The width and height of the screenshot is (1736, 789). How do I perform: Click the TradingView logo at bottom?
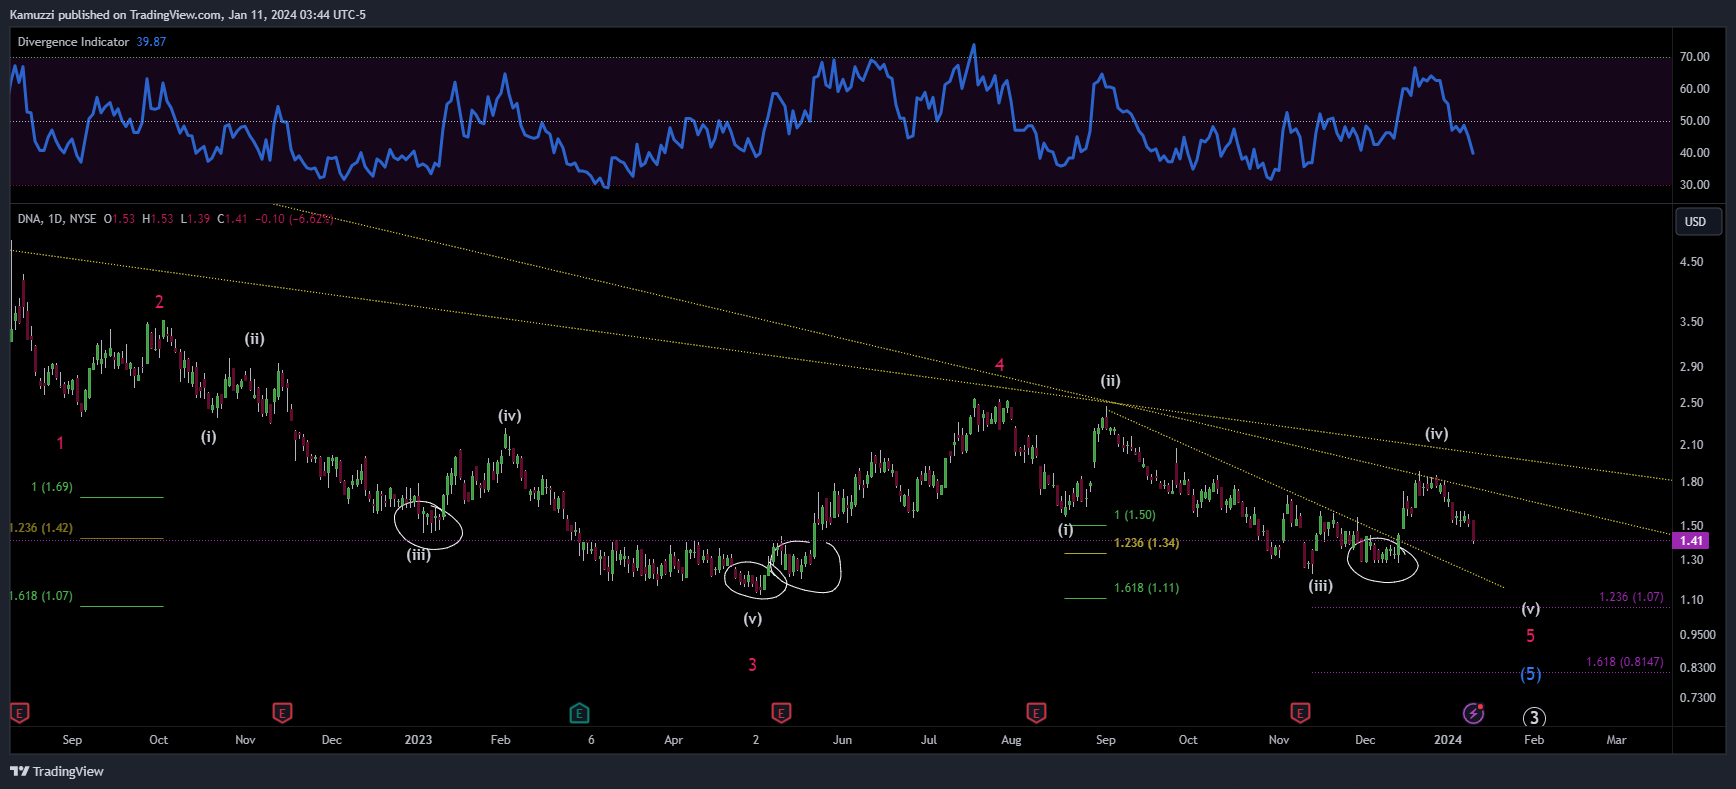[x=57, y=771]
